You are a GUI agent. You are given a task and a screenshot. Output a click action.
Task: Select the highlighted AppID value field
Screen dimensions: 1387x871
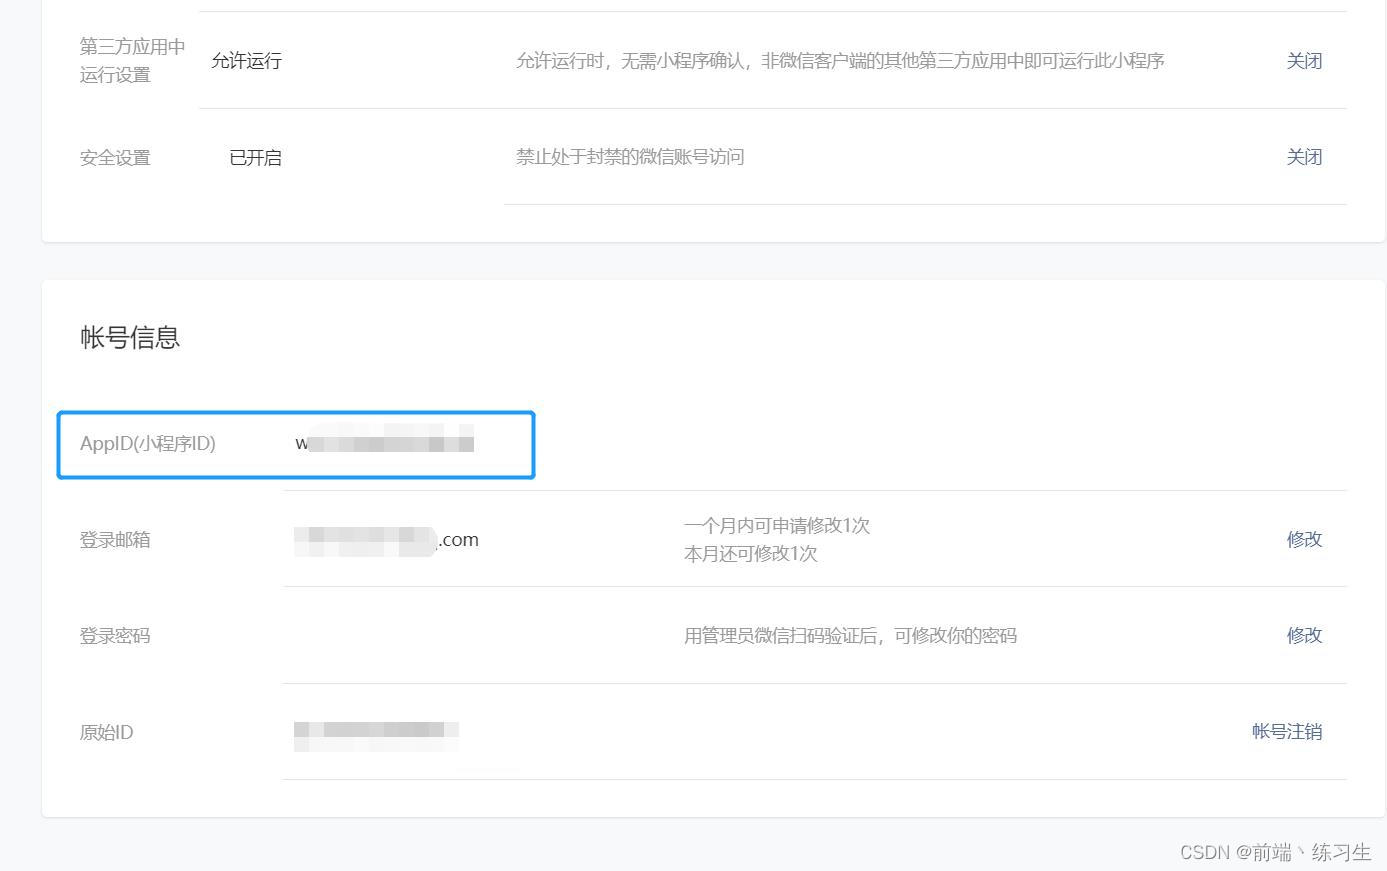[385, 444]
